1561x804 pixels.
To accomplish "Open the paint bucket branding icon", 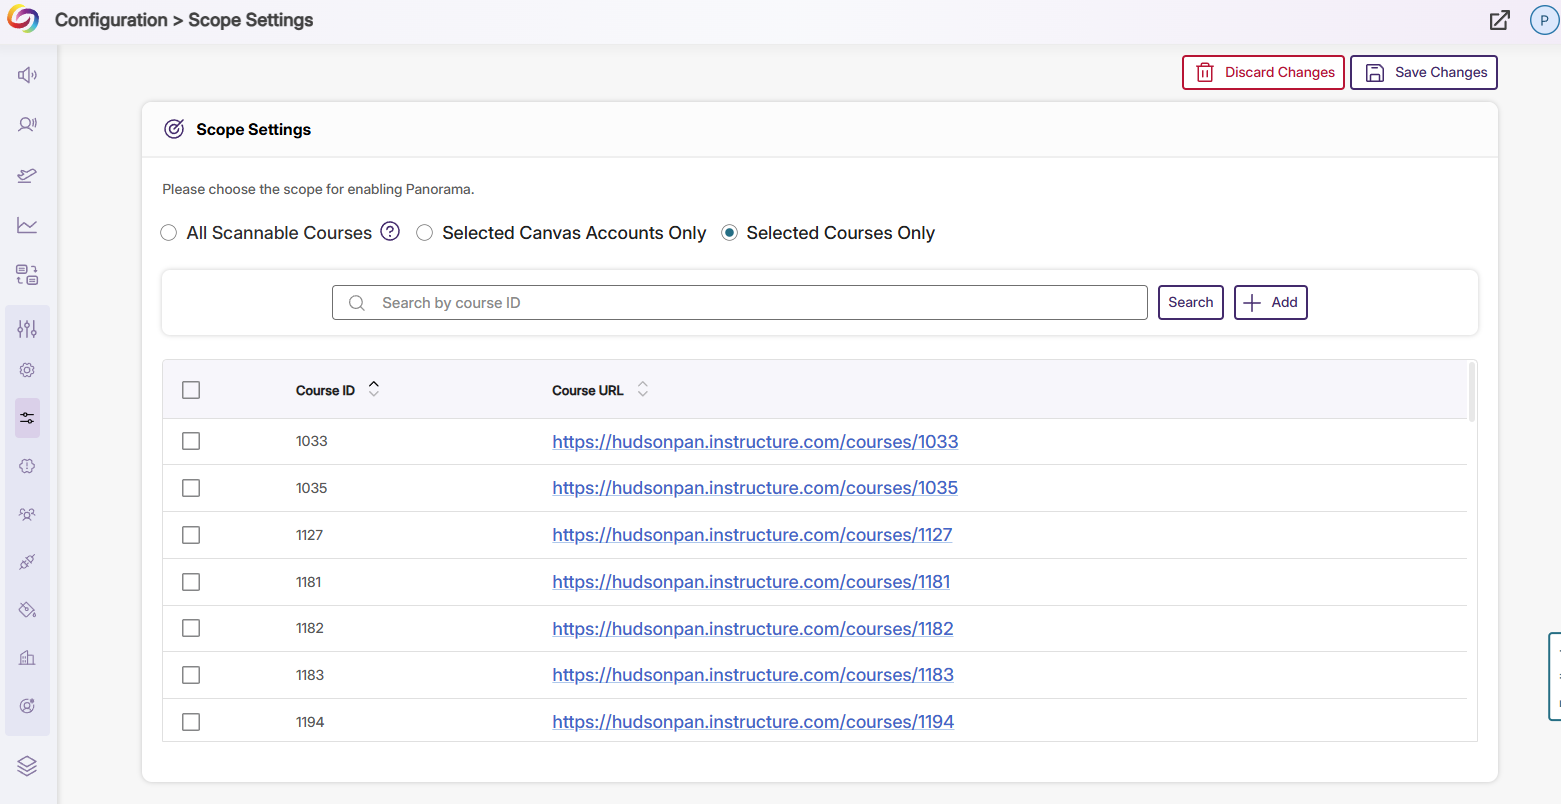I will pos(27,610).
